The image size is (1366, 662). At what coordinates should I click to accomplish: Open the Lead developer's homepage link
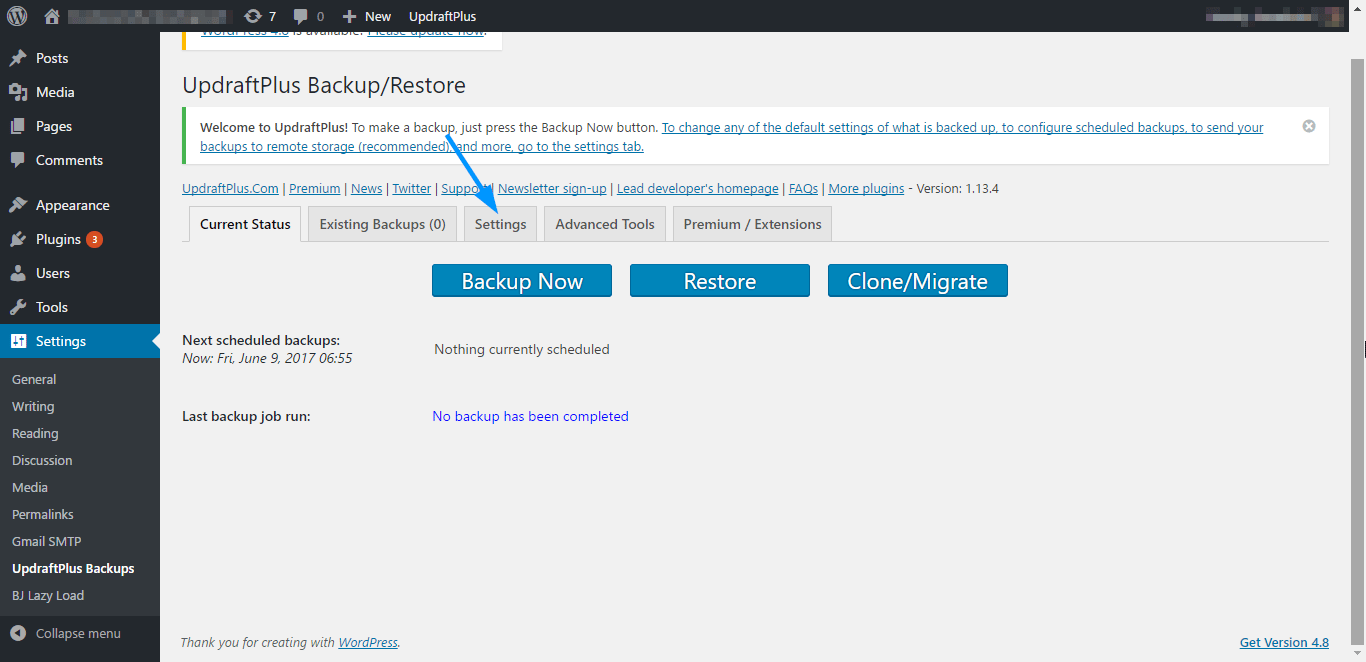tap(698, 188)
